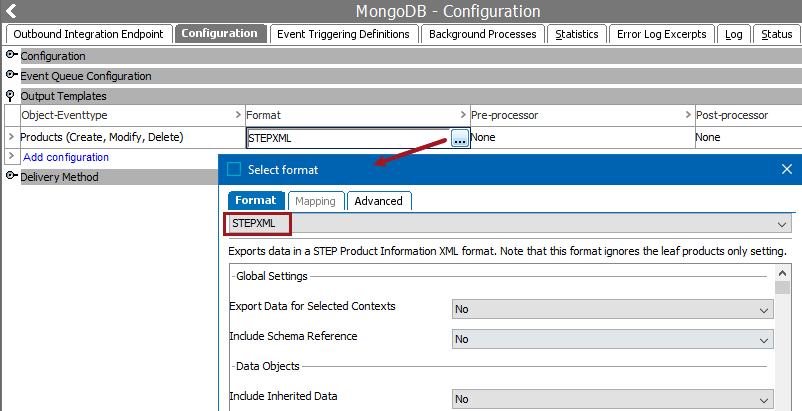Click the Add configuration link
802x411 pixels.
coord(66,157)
